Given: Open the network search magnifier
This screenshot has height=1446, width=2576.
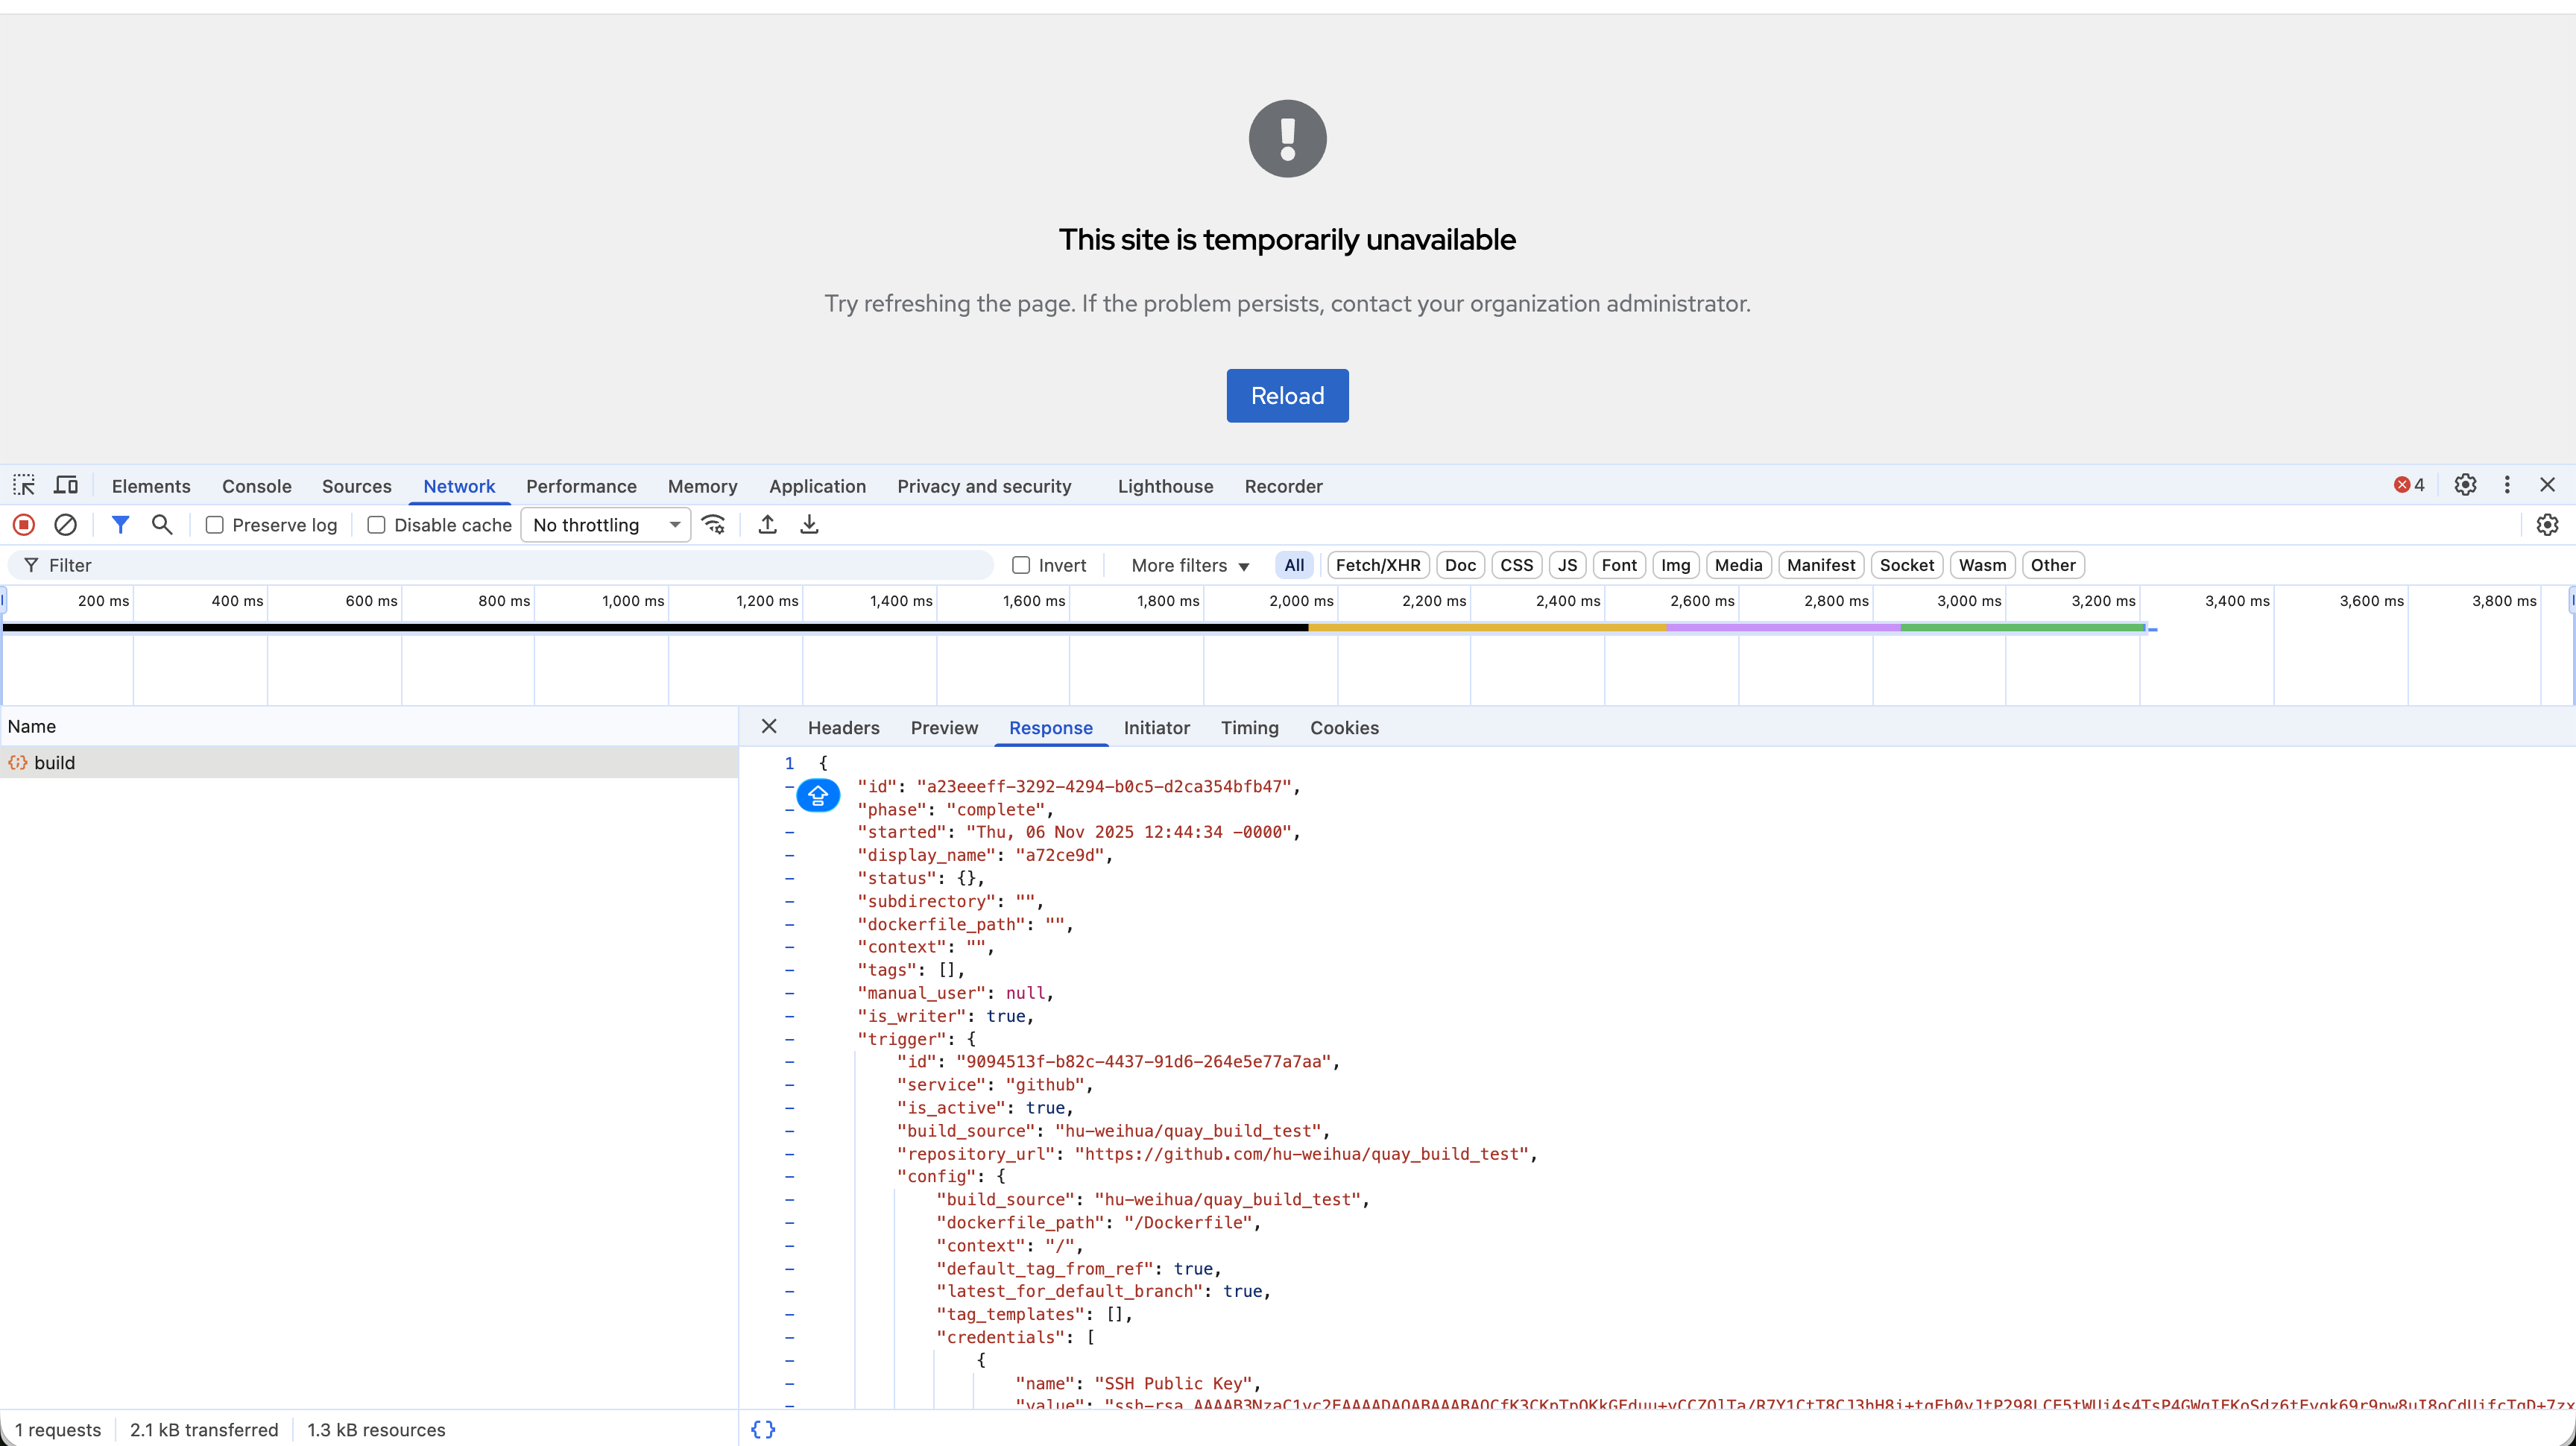Looking at the screenshot, I should [x=162, y=525].
